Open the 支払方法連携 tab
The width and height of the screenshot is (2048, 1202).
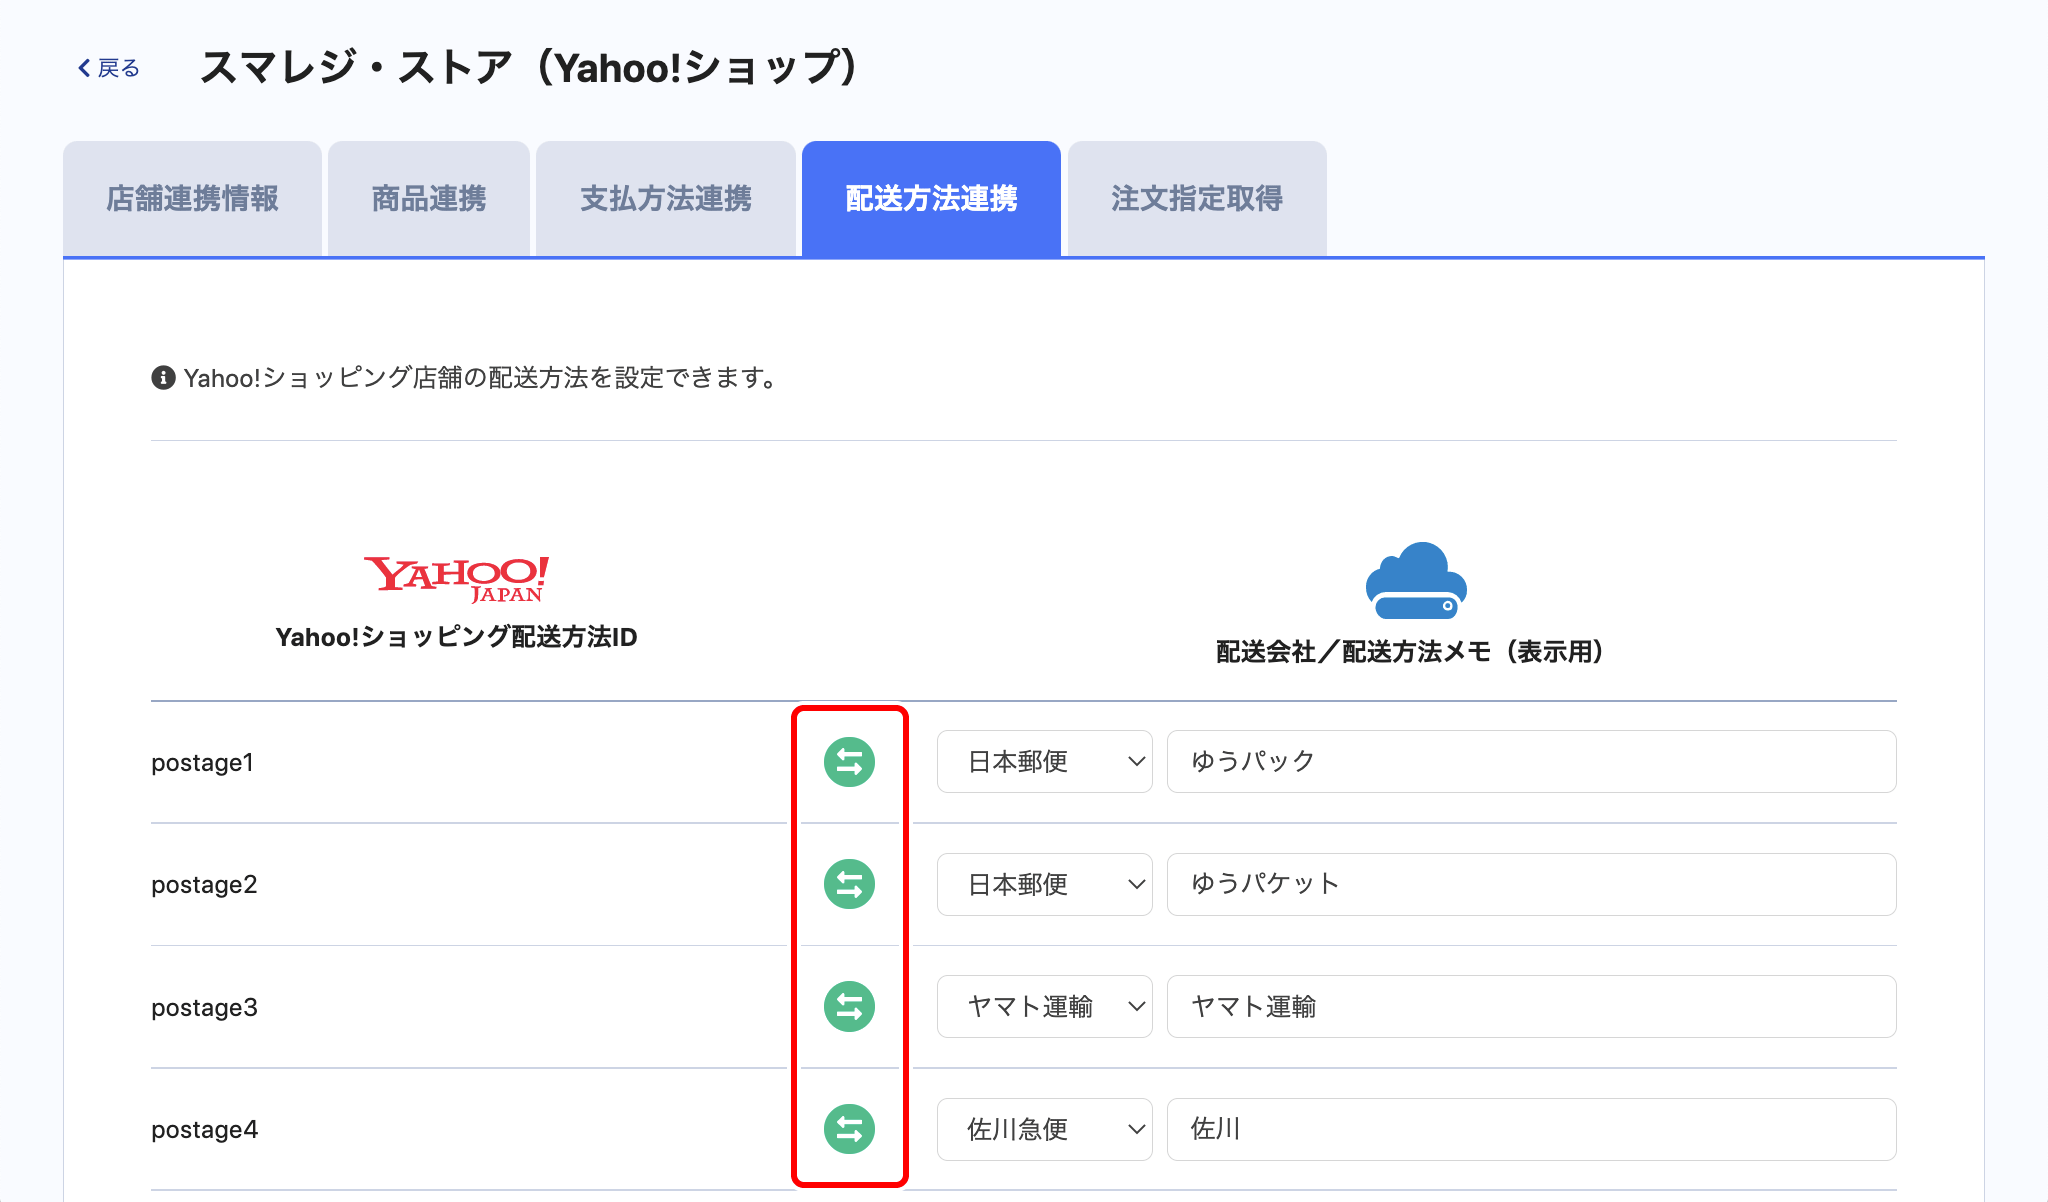(x=666, y=199)
